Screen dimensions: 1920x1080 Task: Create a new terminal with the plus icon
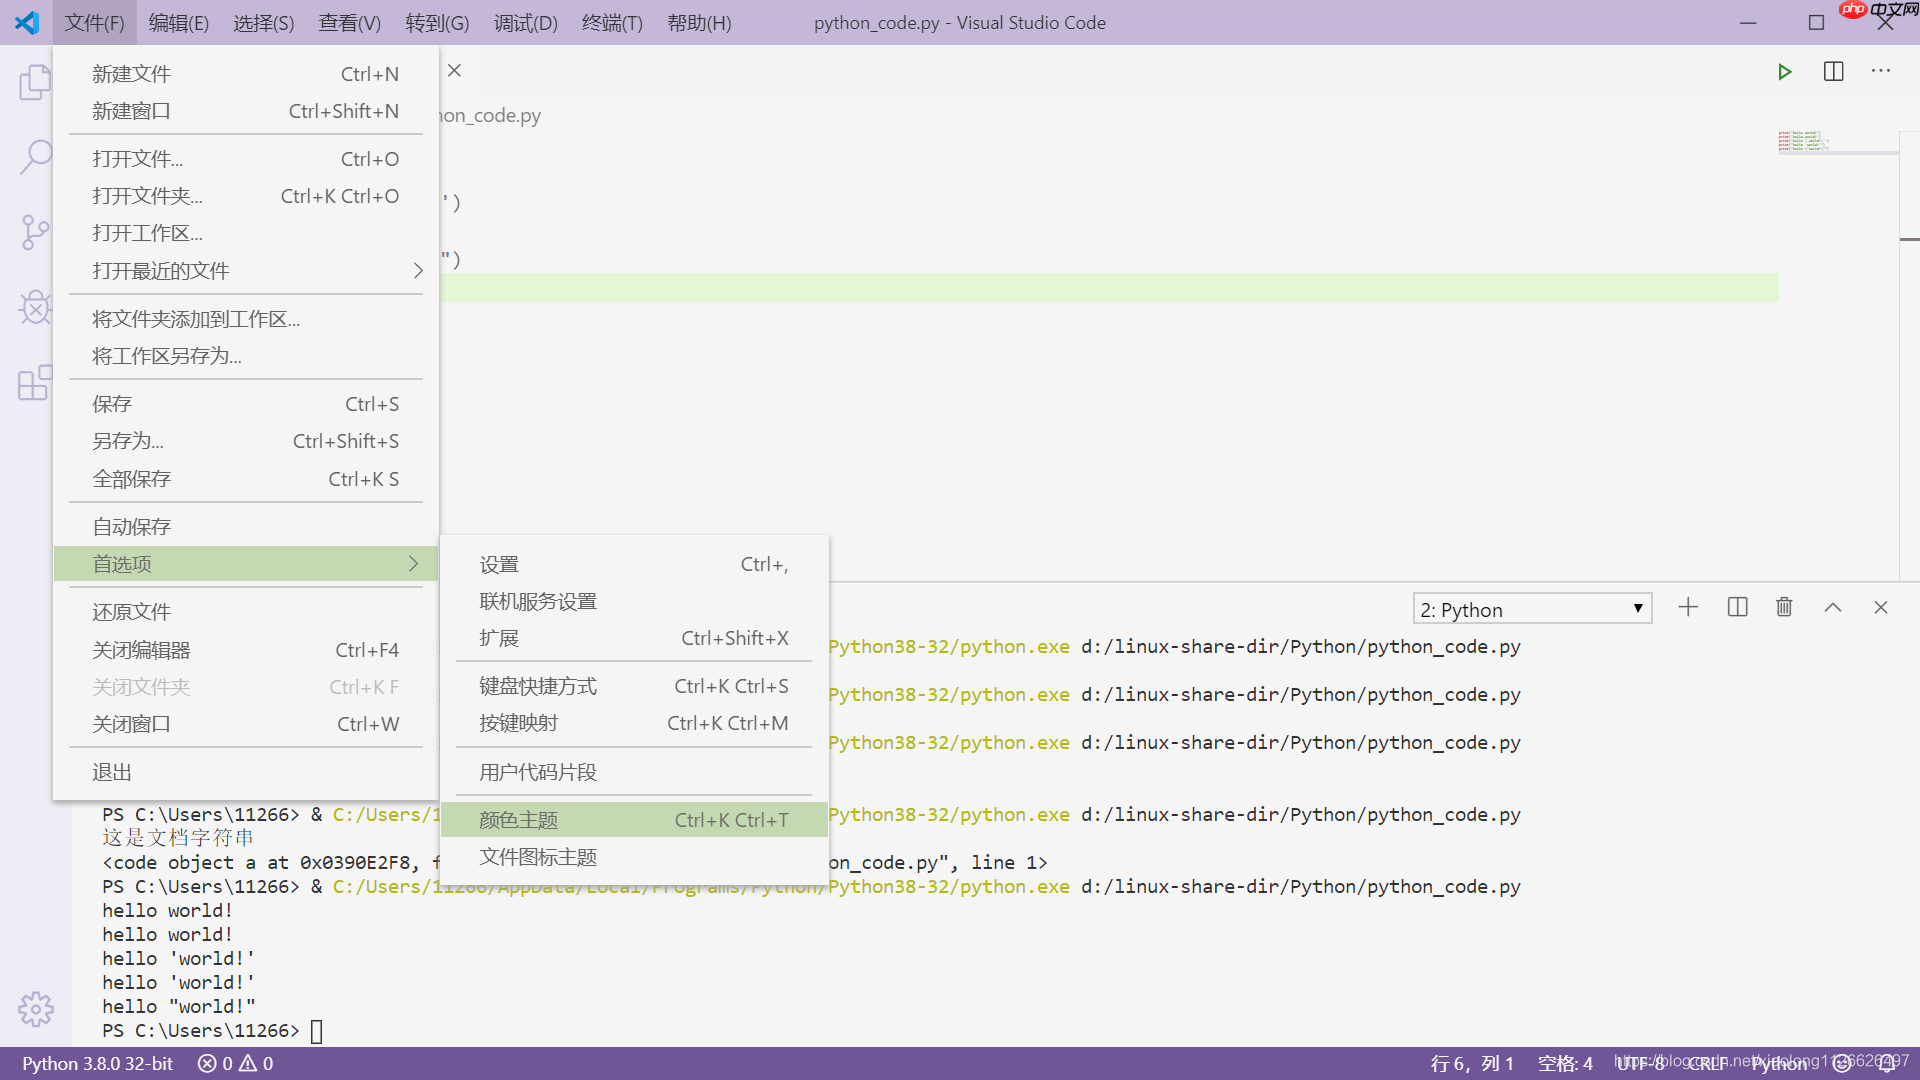tap(1688, 607)
